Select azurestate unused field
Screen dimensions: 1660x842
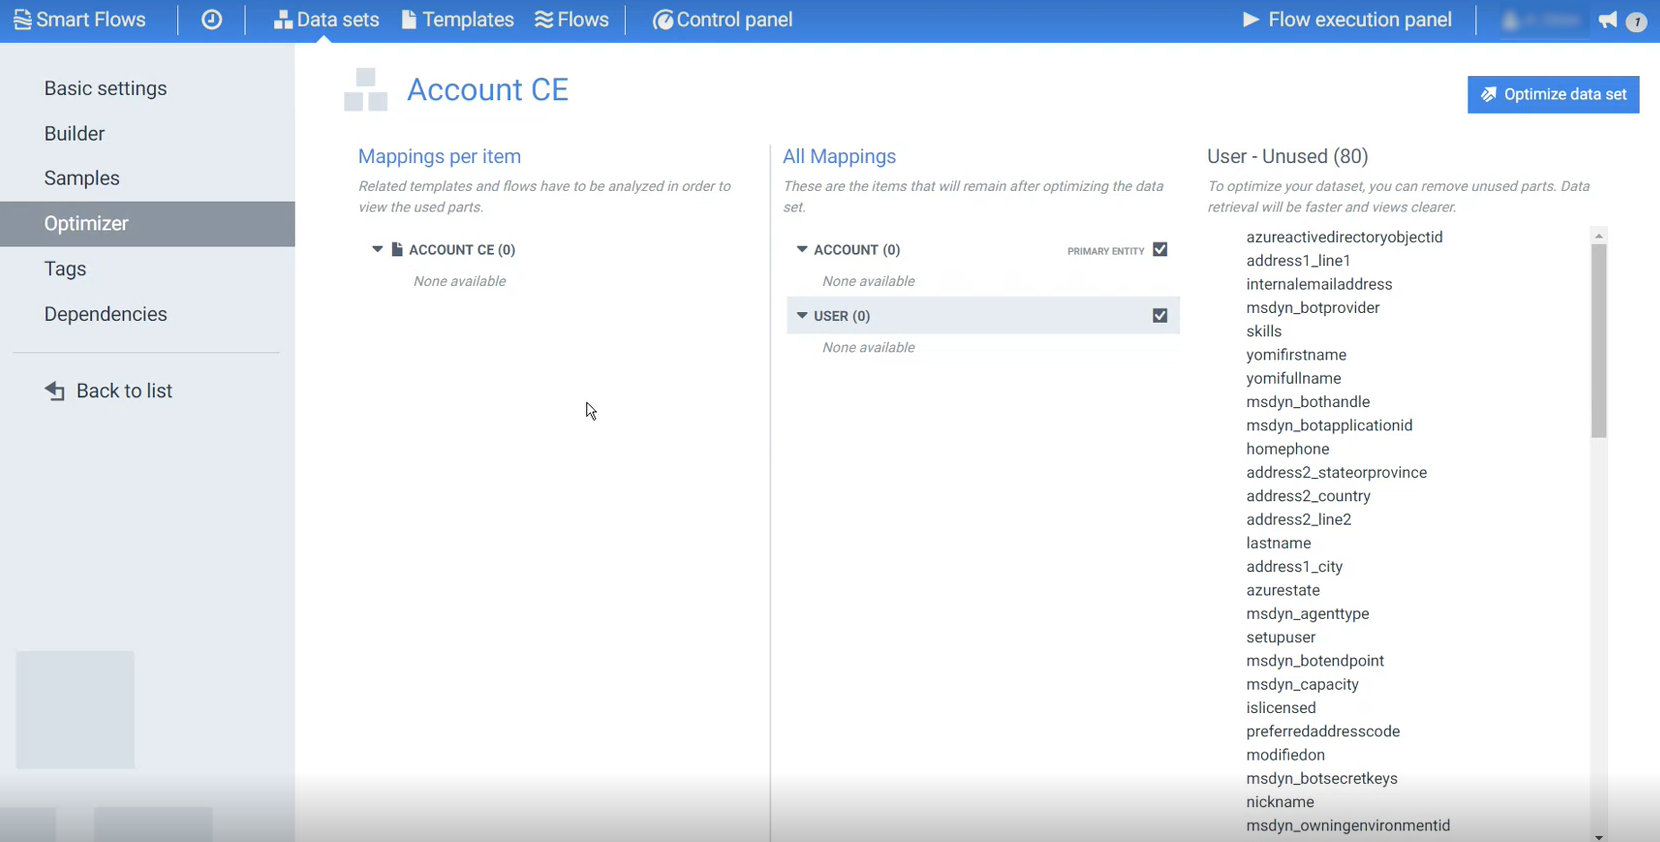[x=1283, y=590]
